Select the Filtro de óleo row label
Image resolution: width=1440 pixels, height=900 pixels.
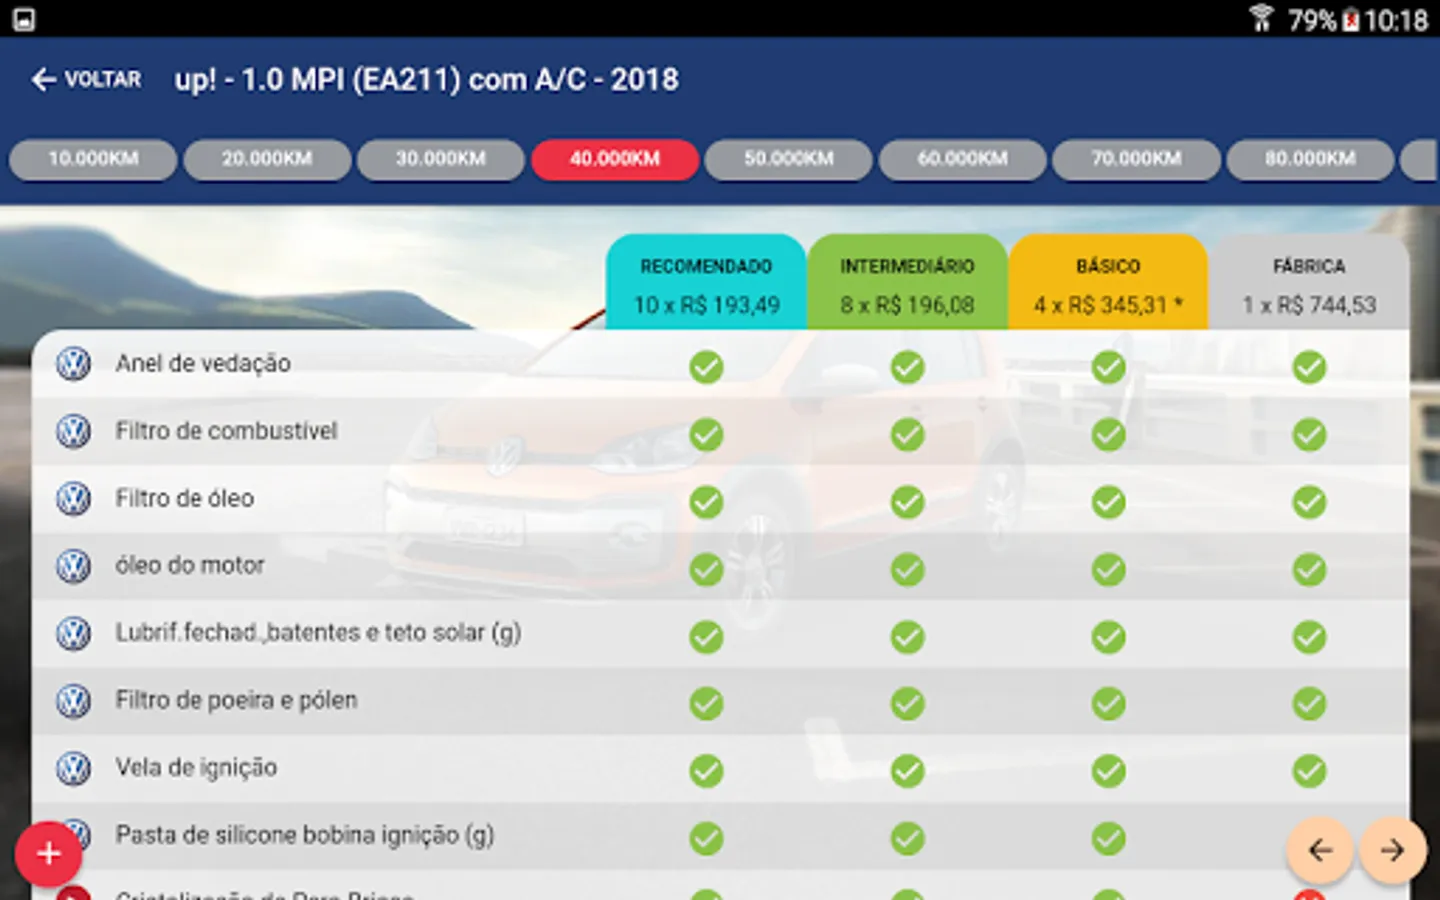[x=184, y=498]
